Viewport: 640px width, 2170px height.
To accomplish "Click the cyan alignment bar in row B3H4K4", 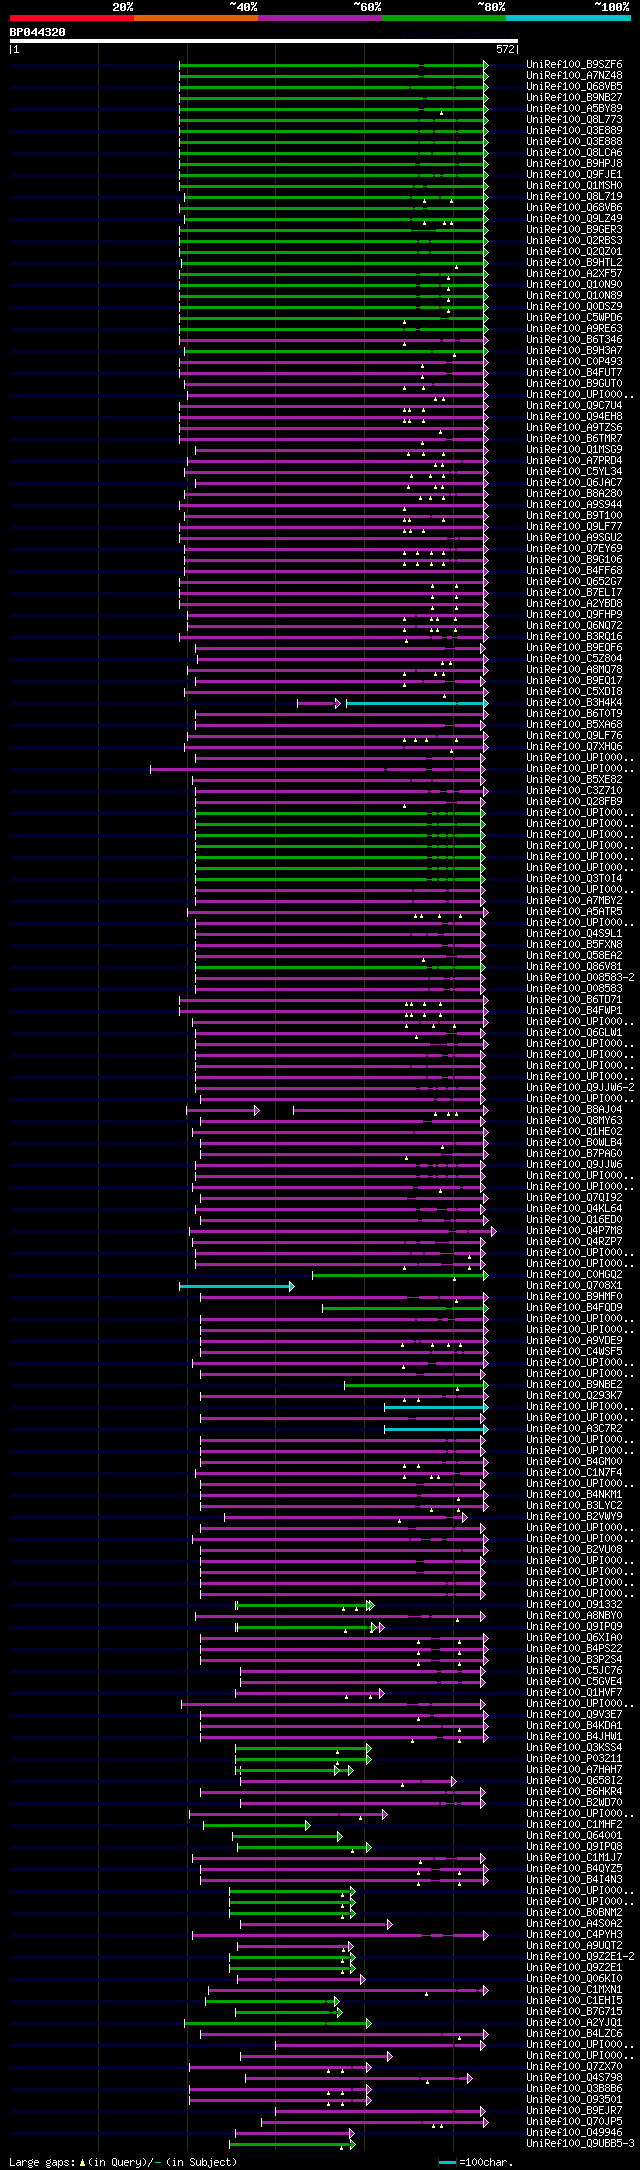I will [x=416, y=703].
